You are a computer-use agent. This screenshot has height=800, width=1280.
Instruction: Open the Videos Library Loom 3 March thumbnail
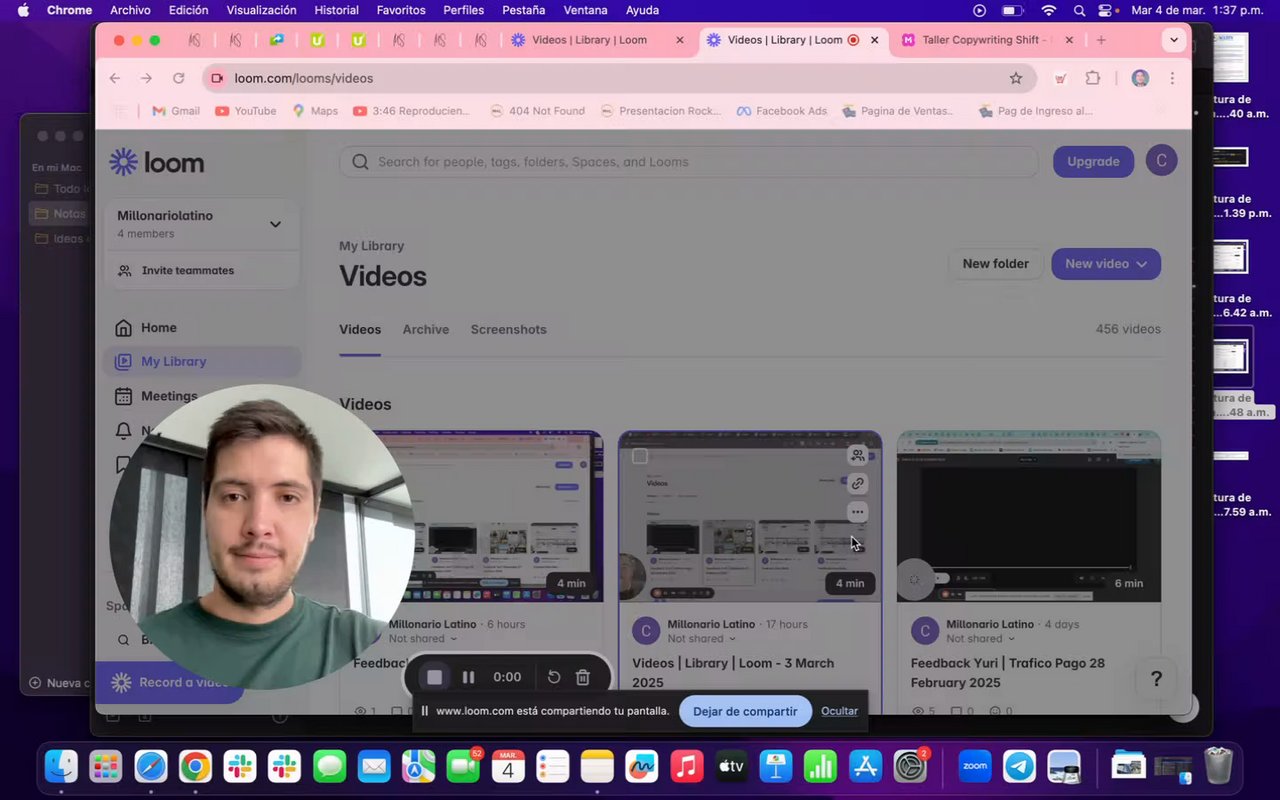click(750, 516)
